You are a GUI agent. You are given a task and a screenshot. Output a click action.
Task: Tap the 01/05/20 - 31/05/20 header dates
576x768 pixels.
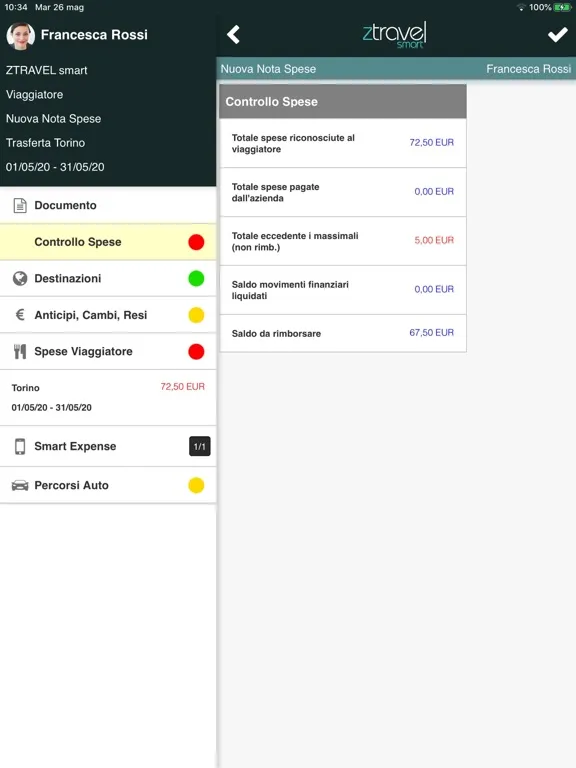tap(55, 167)
